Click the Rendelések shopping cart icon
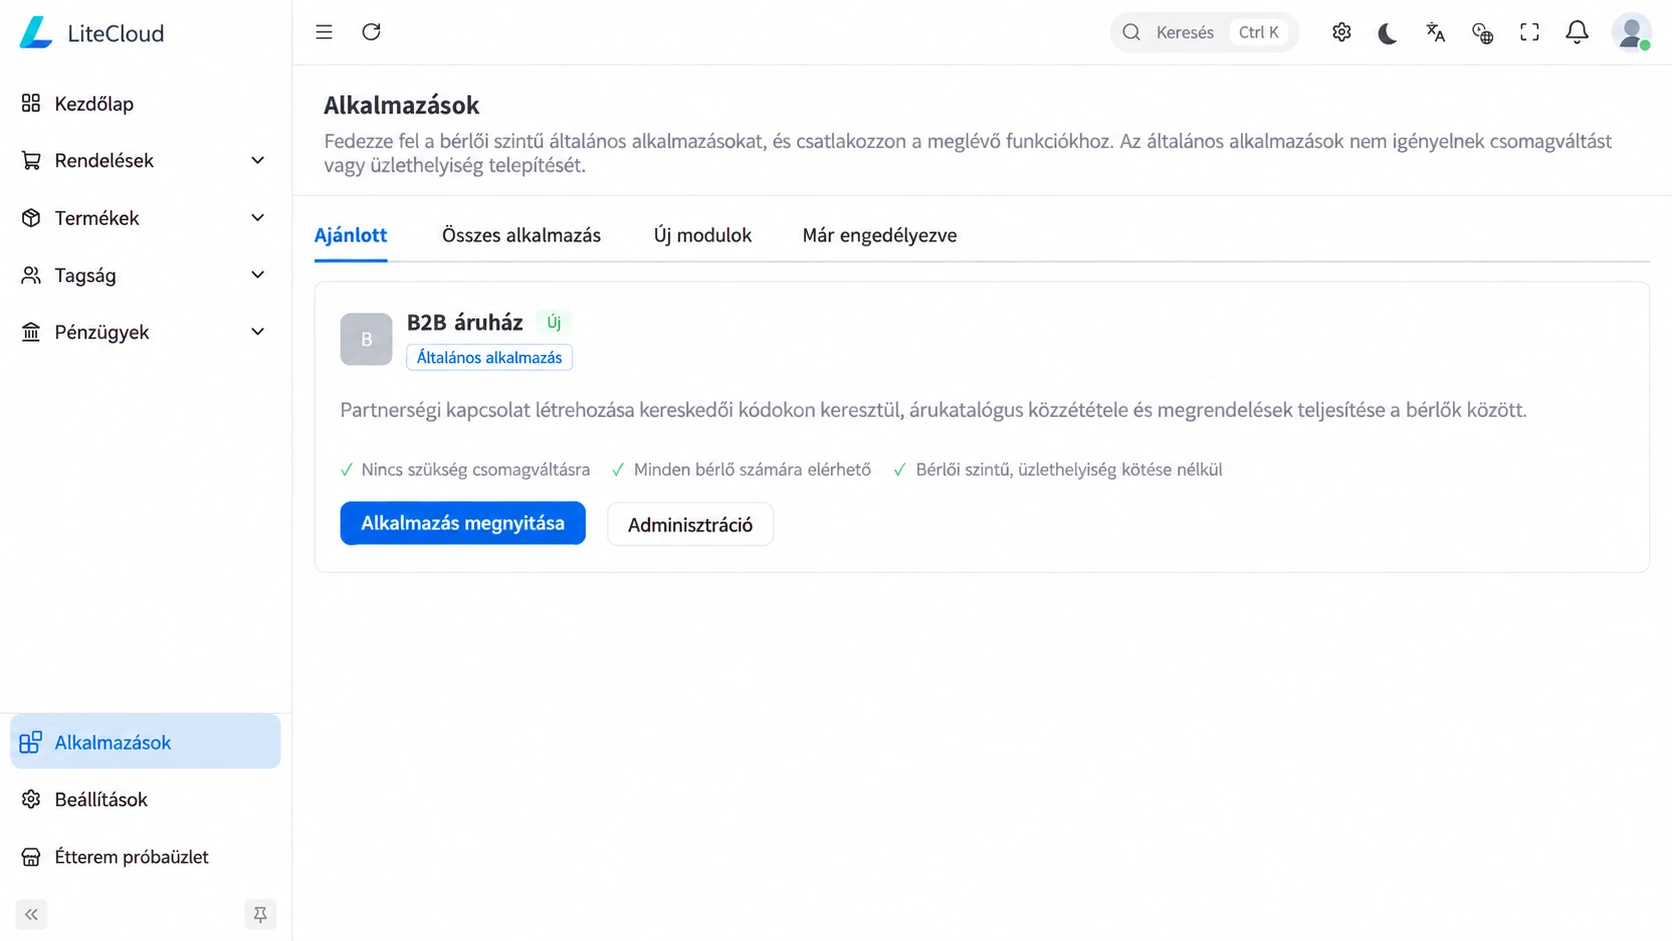This screenshot has height=941, width=1672. pos(31,160)
